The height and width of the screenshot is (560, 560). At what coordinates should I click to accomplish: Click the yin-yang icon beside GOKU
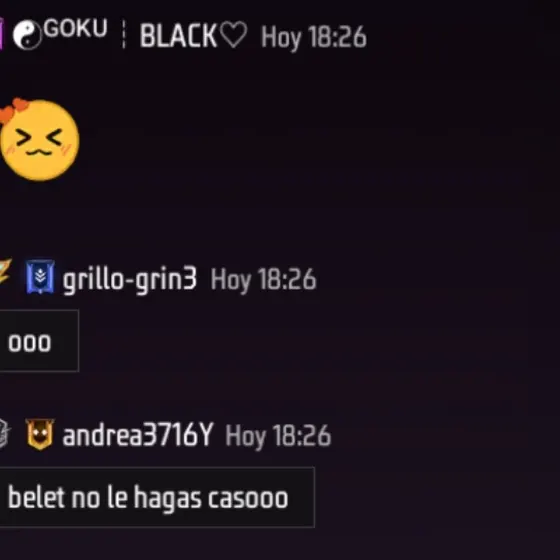click(28, 35)
